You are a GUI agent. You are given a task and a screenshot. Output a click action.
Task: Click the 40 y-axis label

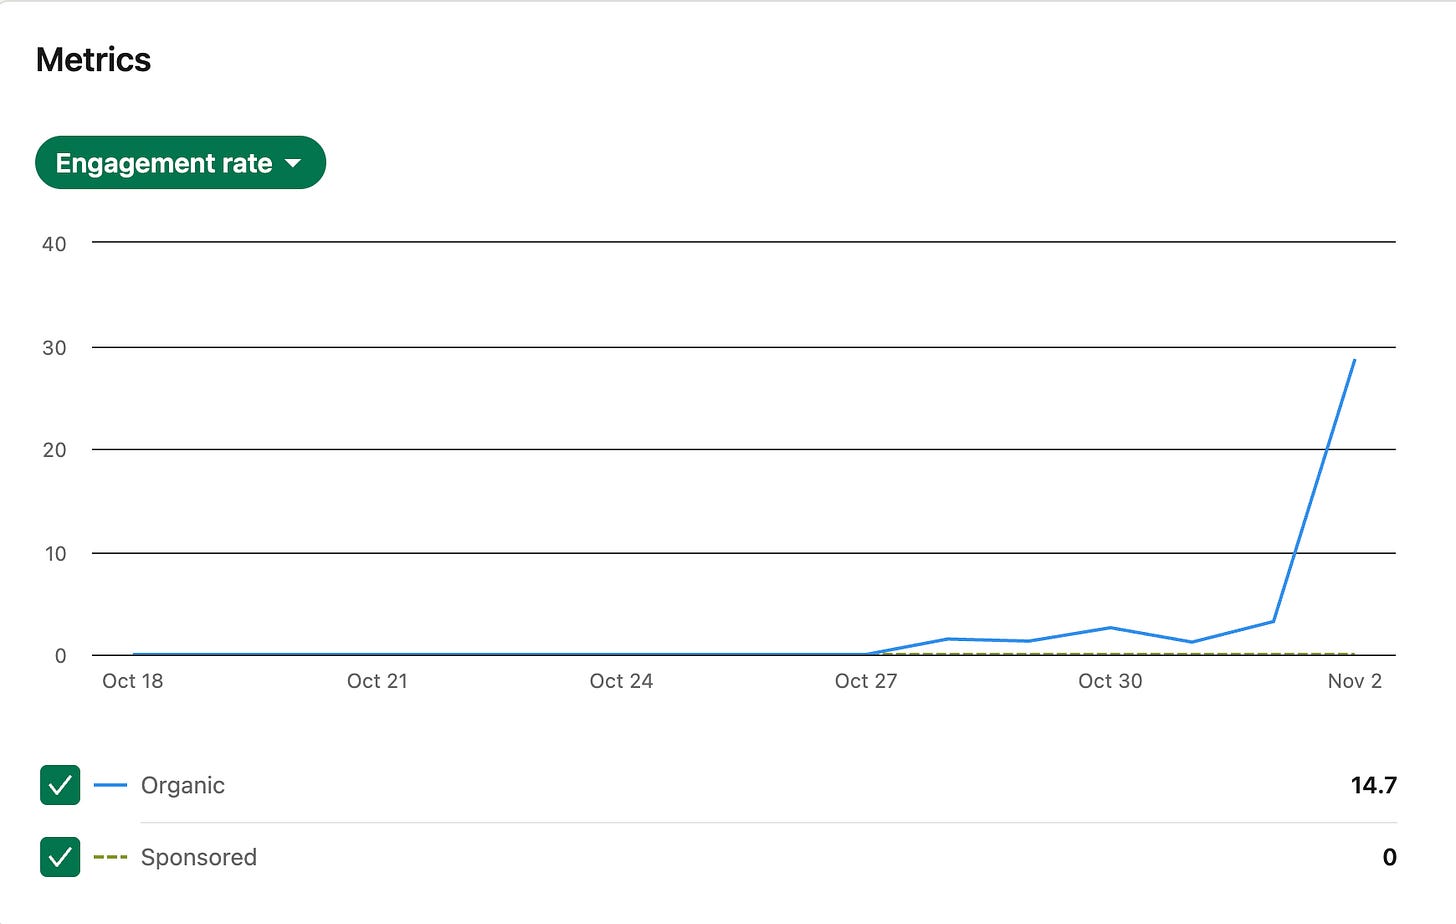[x=54, y=244]
